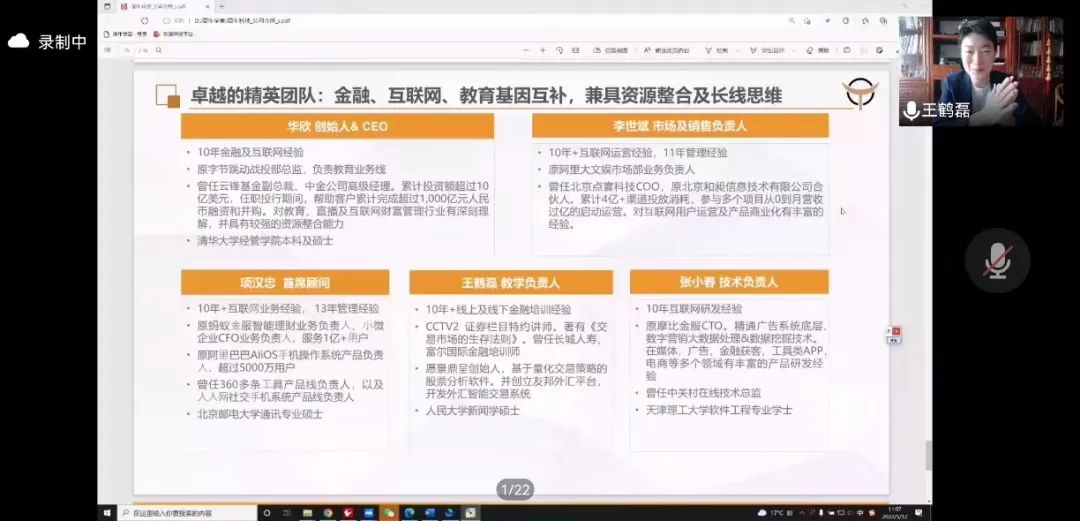Open Microsoft Edge from the taskbar
1080x521 pixels.
tap(410, 513)
